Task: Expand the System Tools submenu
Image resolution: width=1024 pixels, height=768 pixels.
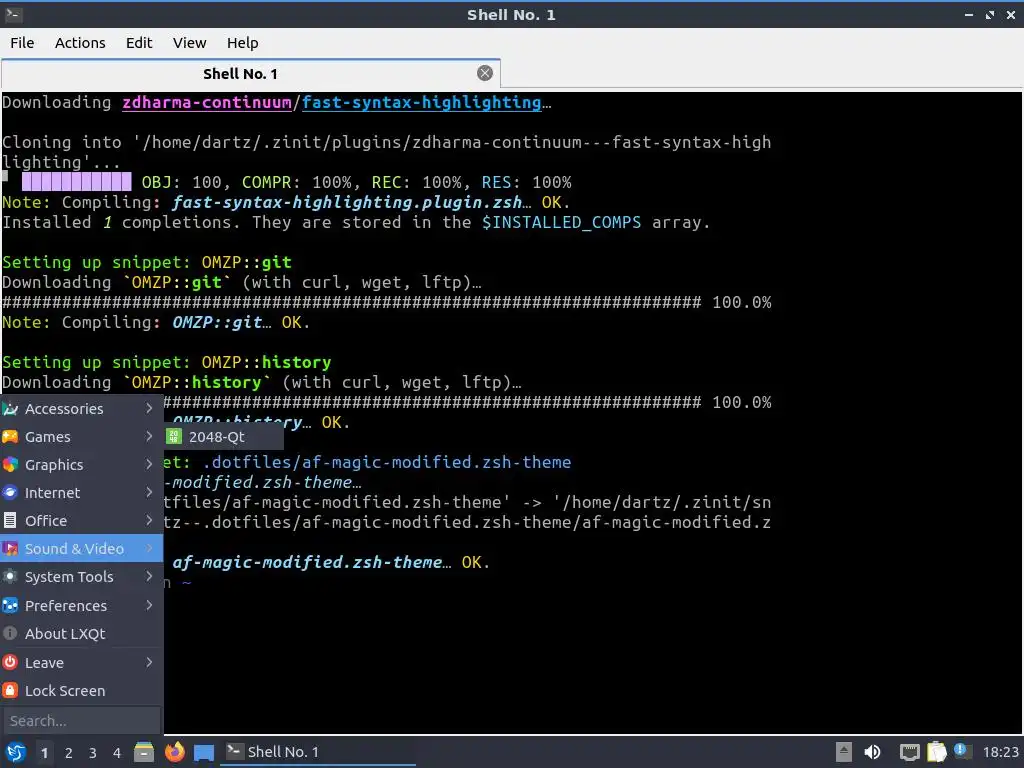Action: [81, 577]
